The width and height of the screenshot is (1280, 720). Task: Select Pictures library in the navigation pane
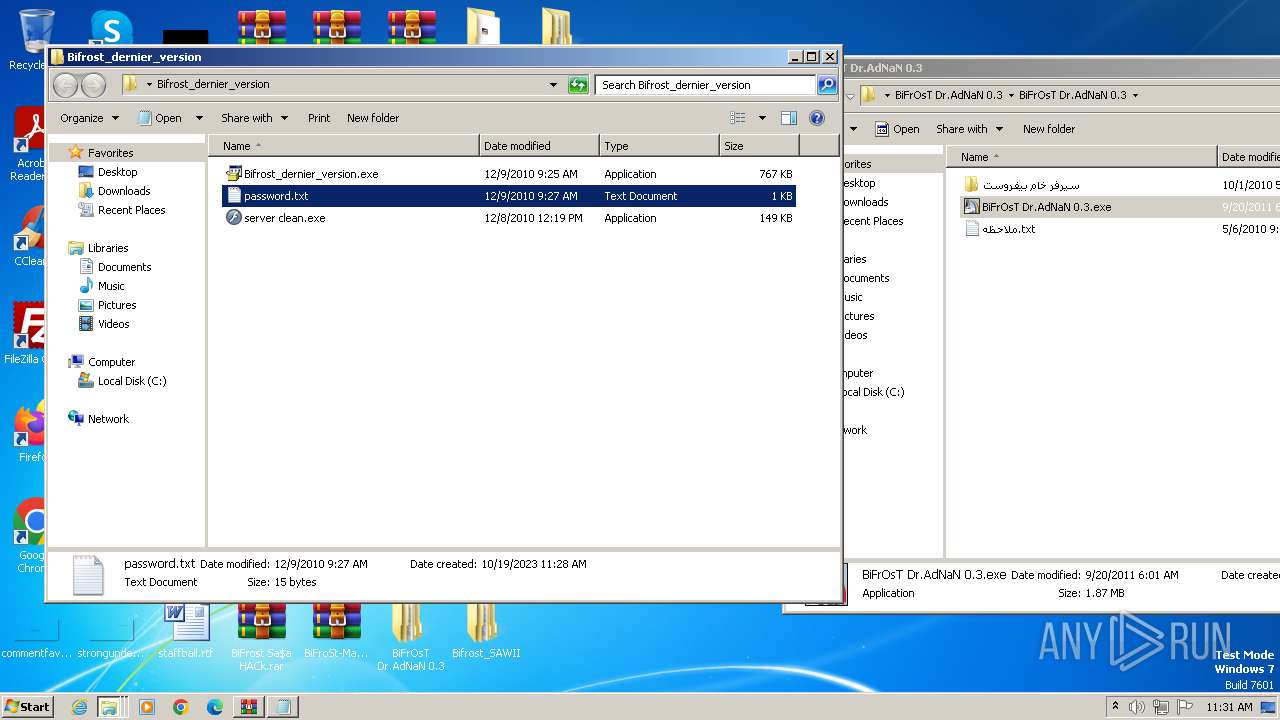(x=116, y=305)
